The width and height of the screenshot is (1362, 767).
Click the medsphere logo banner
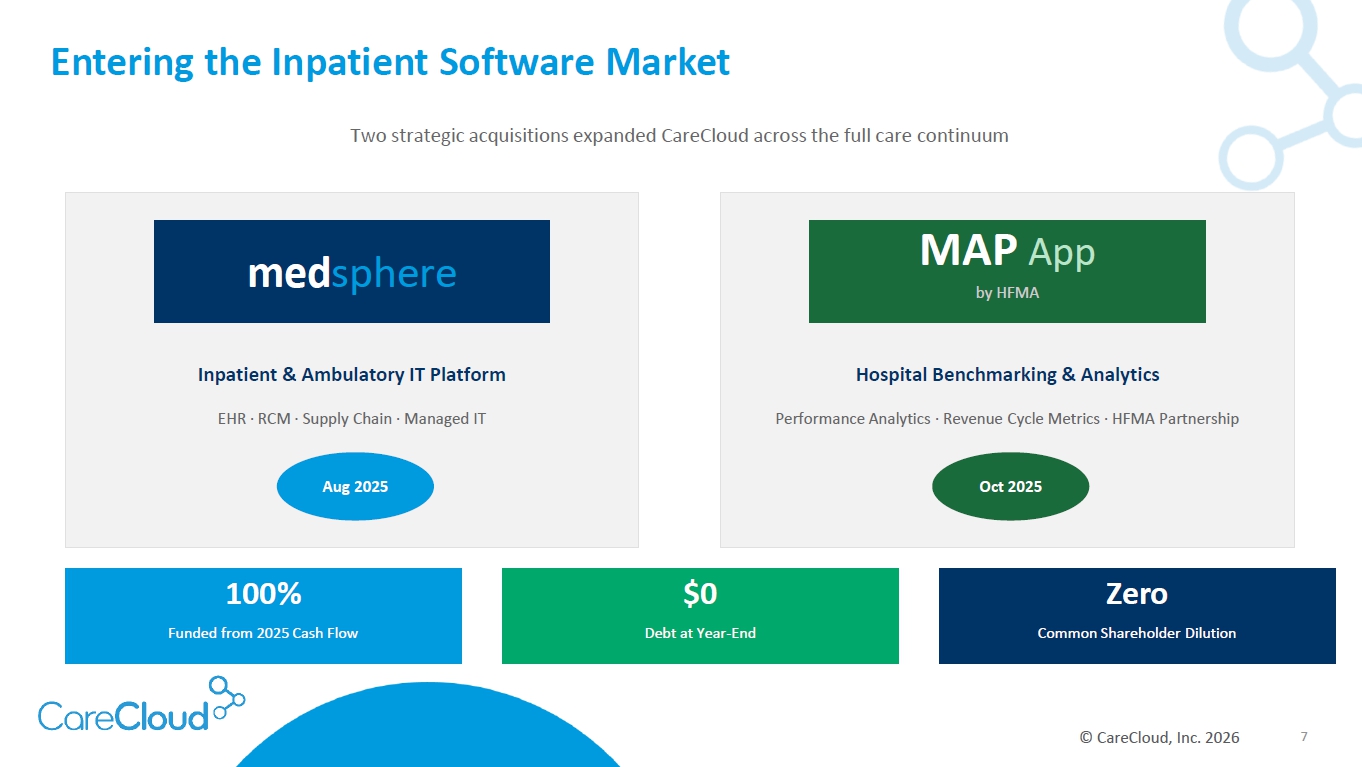[351, 272]
